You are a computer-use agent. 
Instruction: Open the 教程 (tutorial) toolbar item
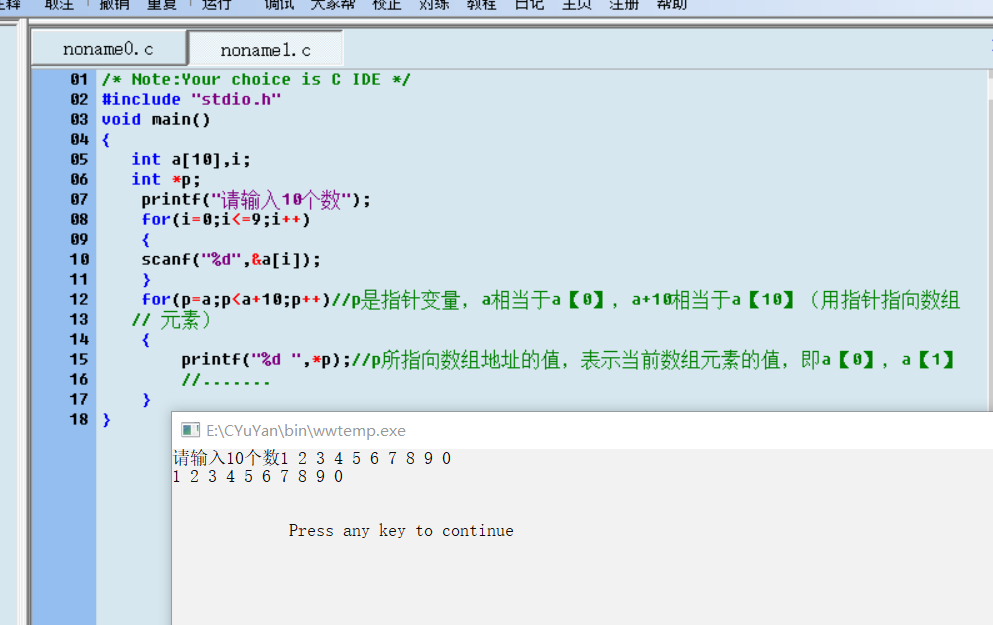coord(481,4)
